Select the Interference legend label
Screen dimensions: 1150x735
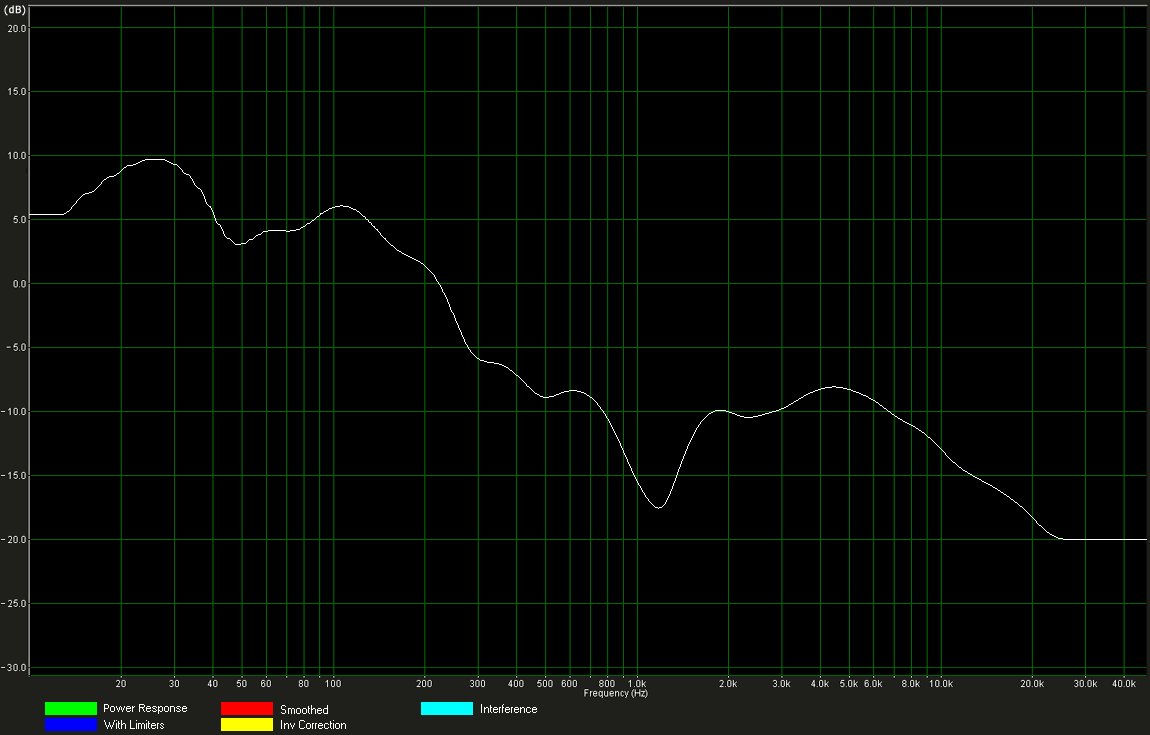(508, 709)
